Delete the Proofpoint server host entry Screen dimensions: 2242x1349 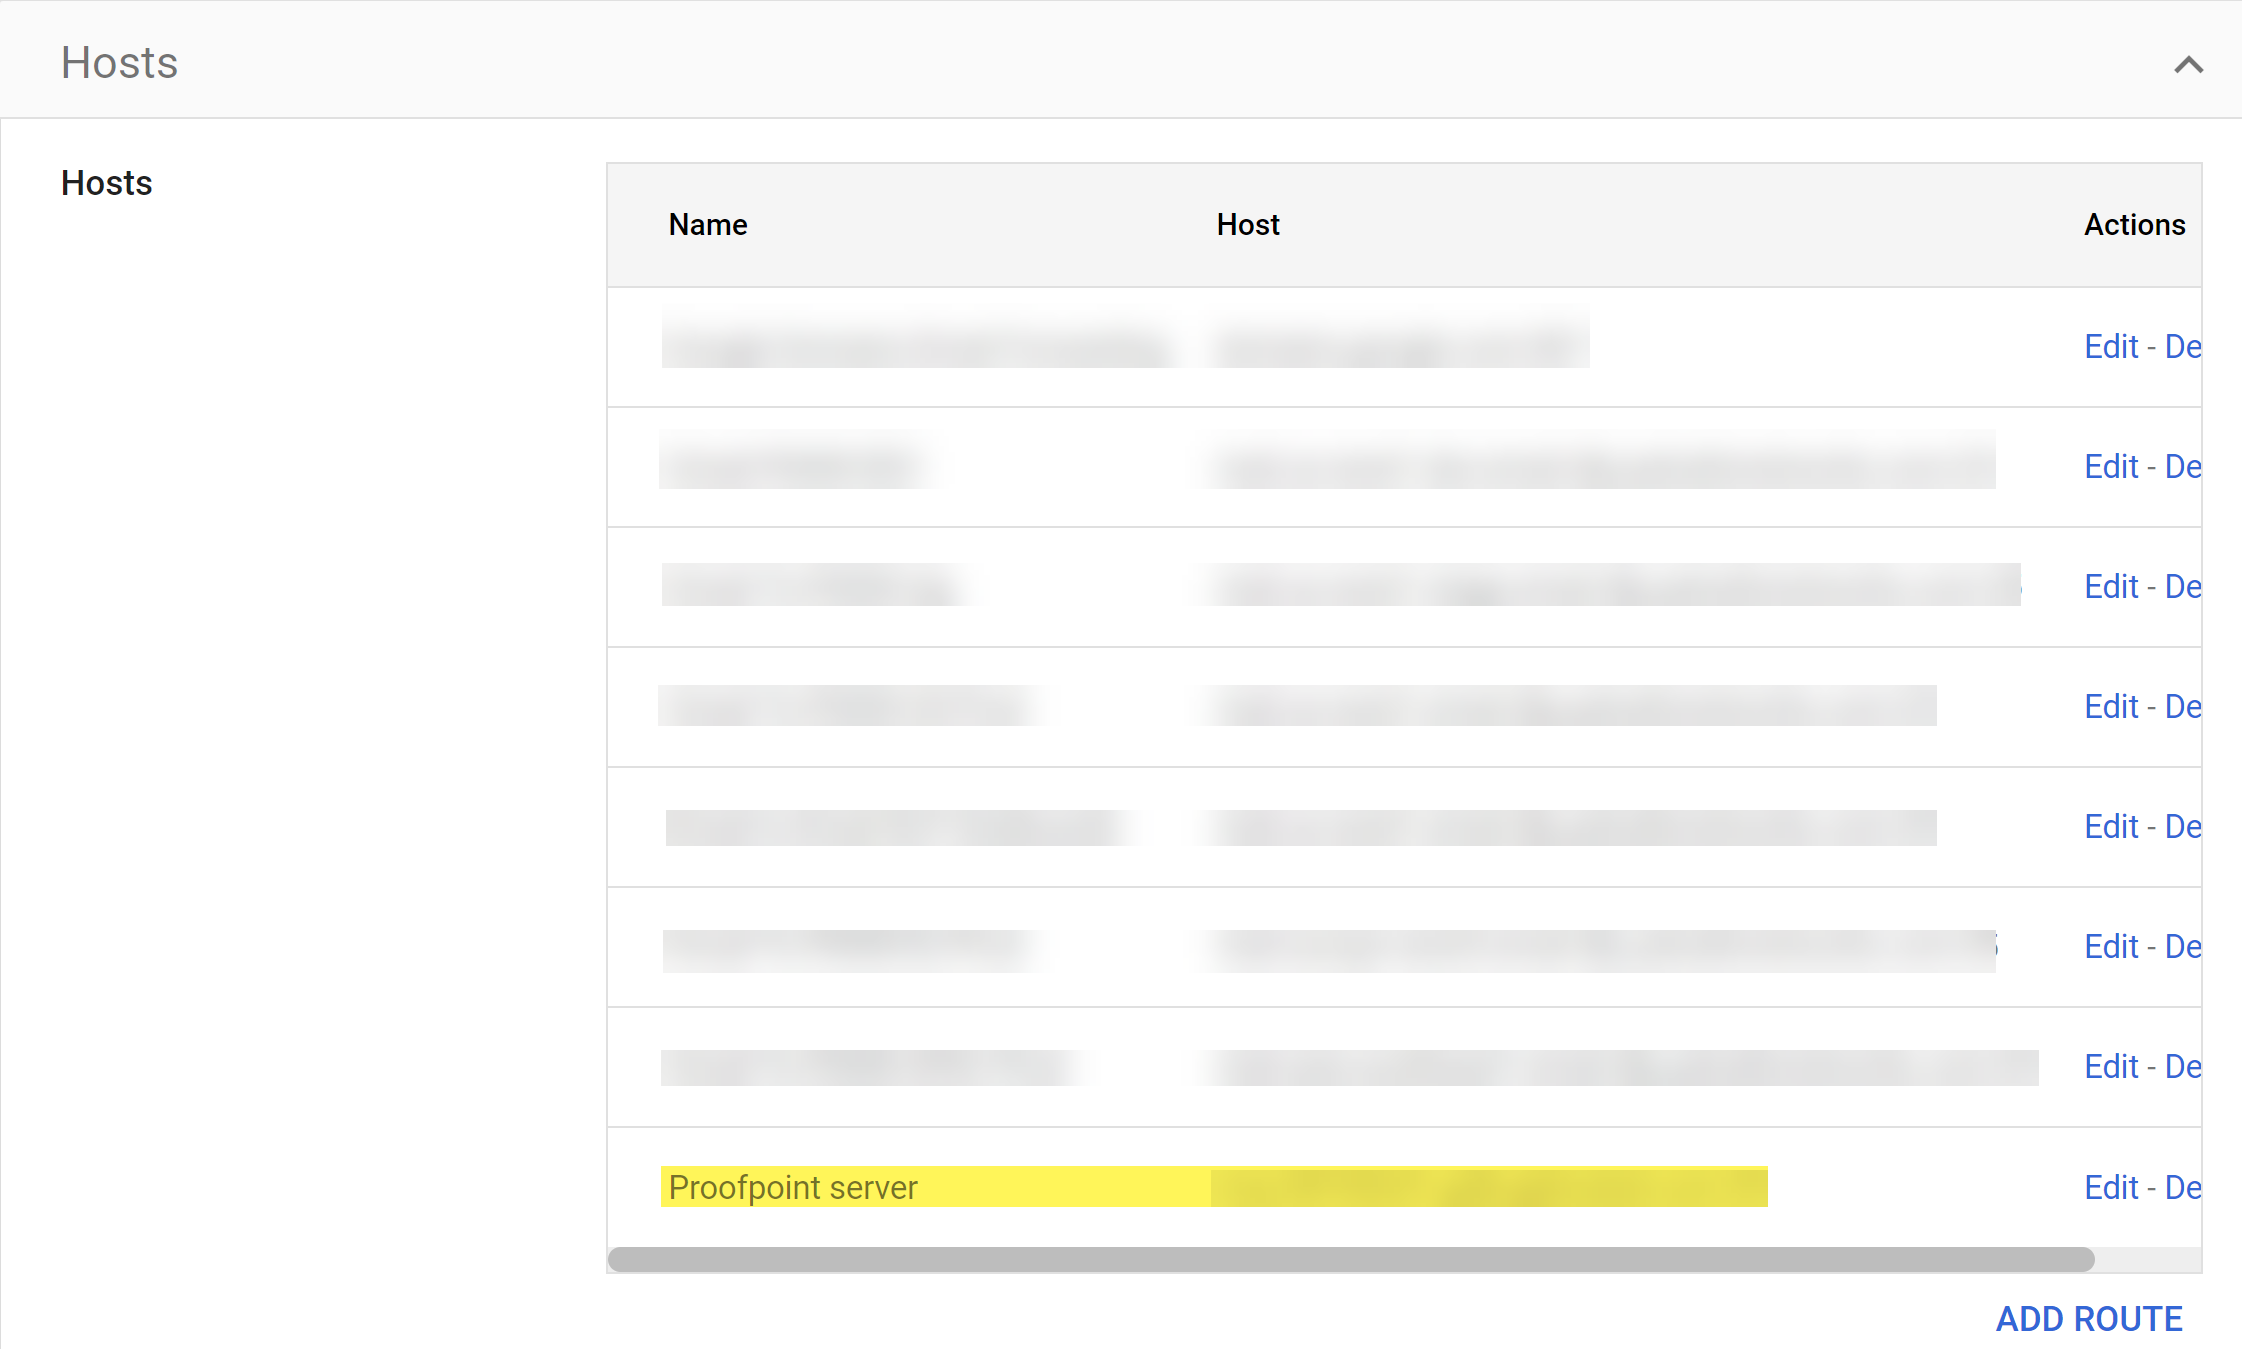tap(2183, 1187)
